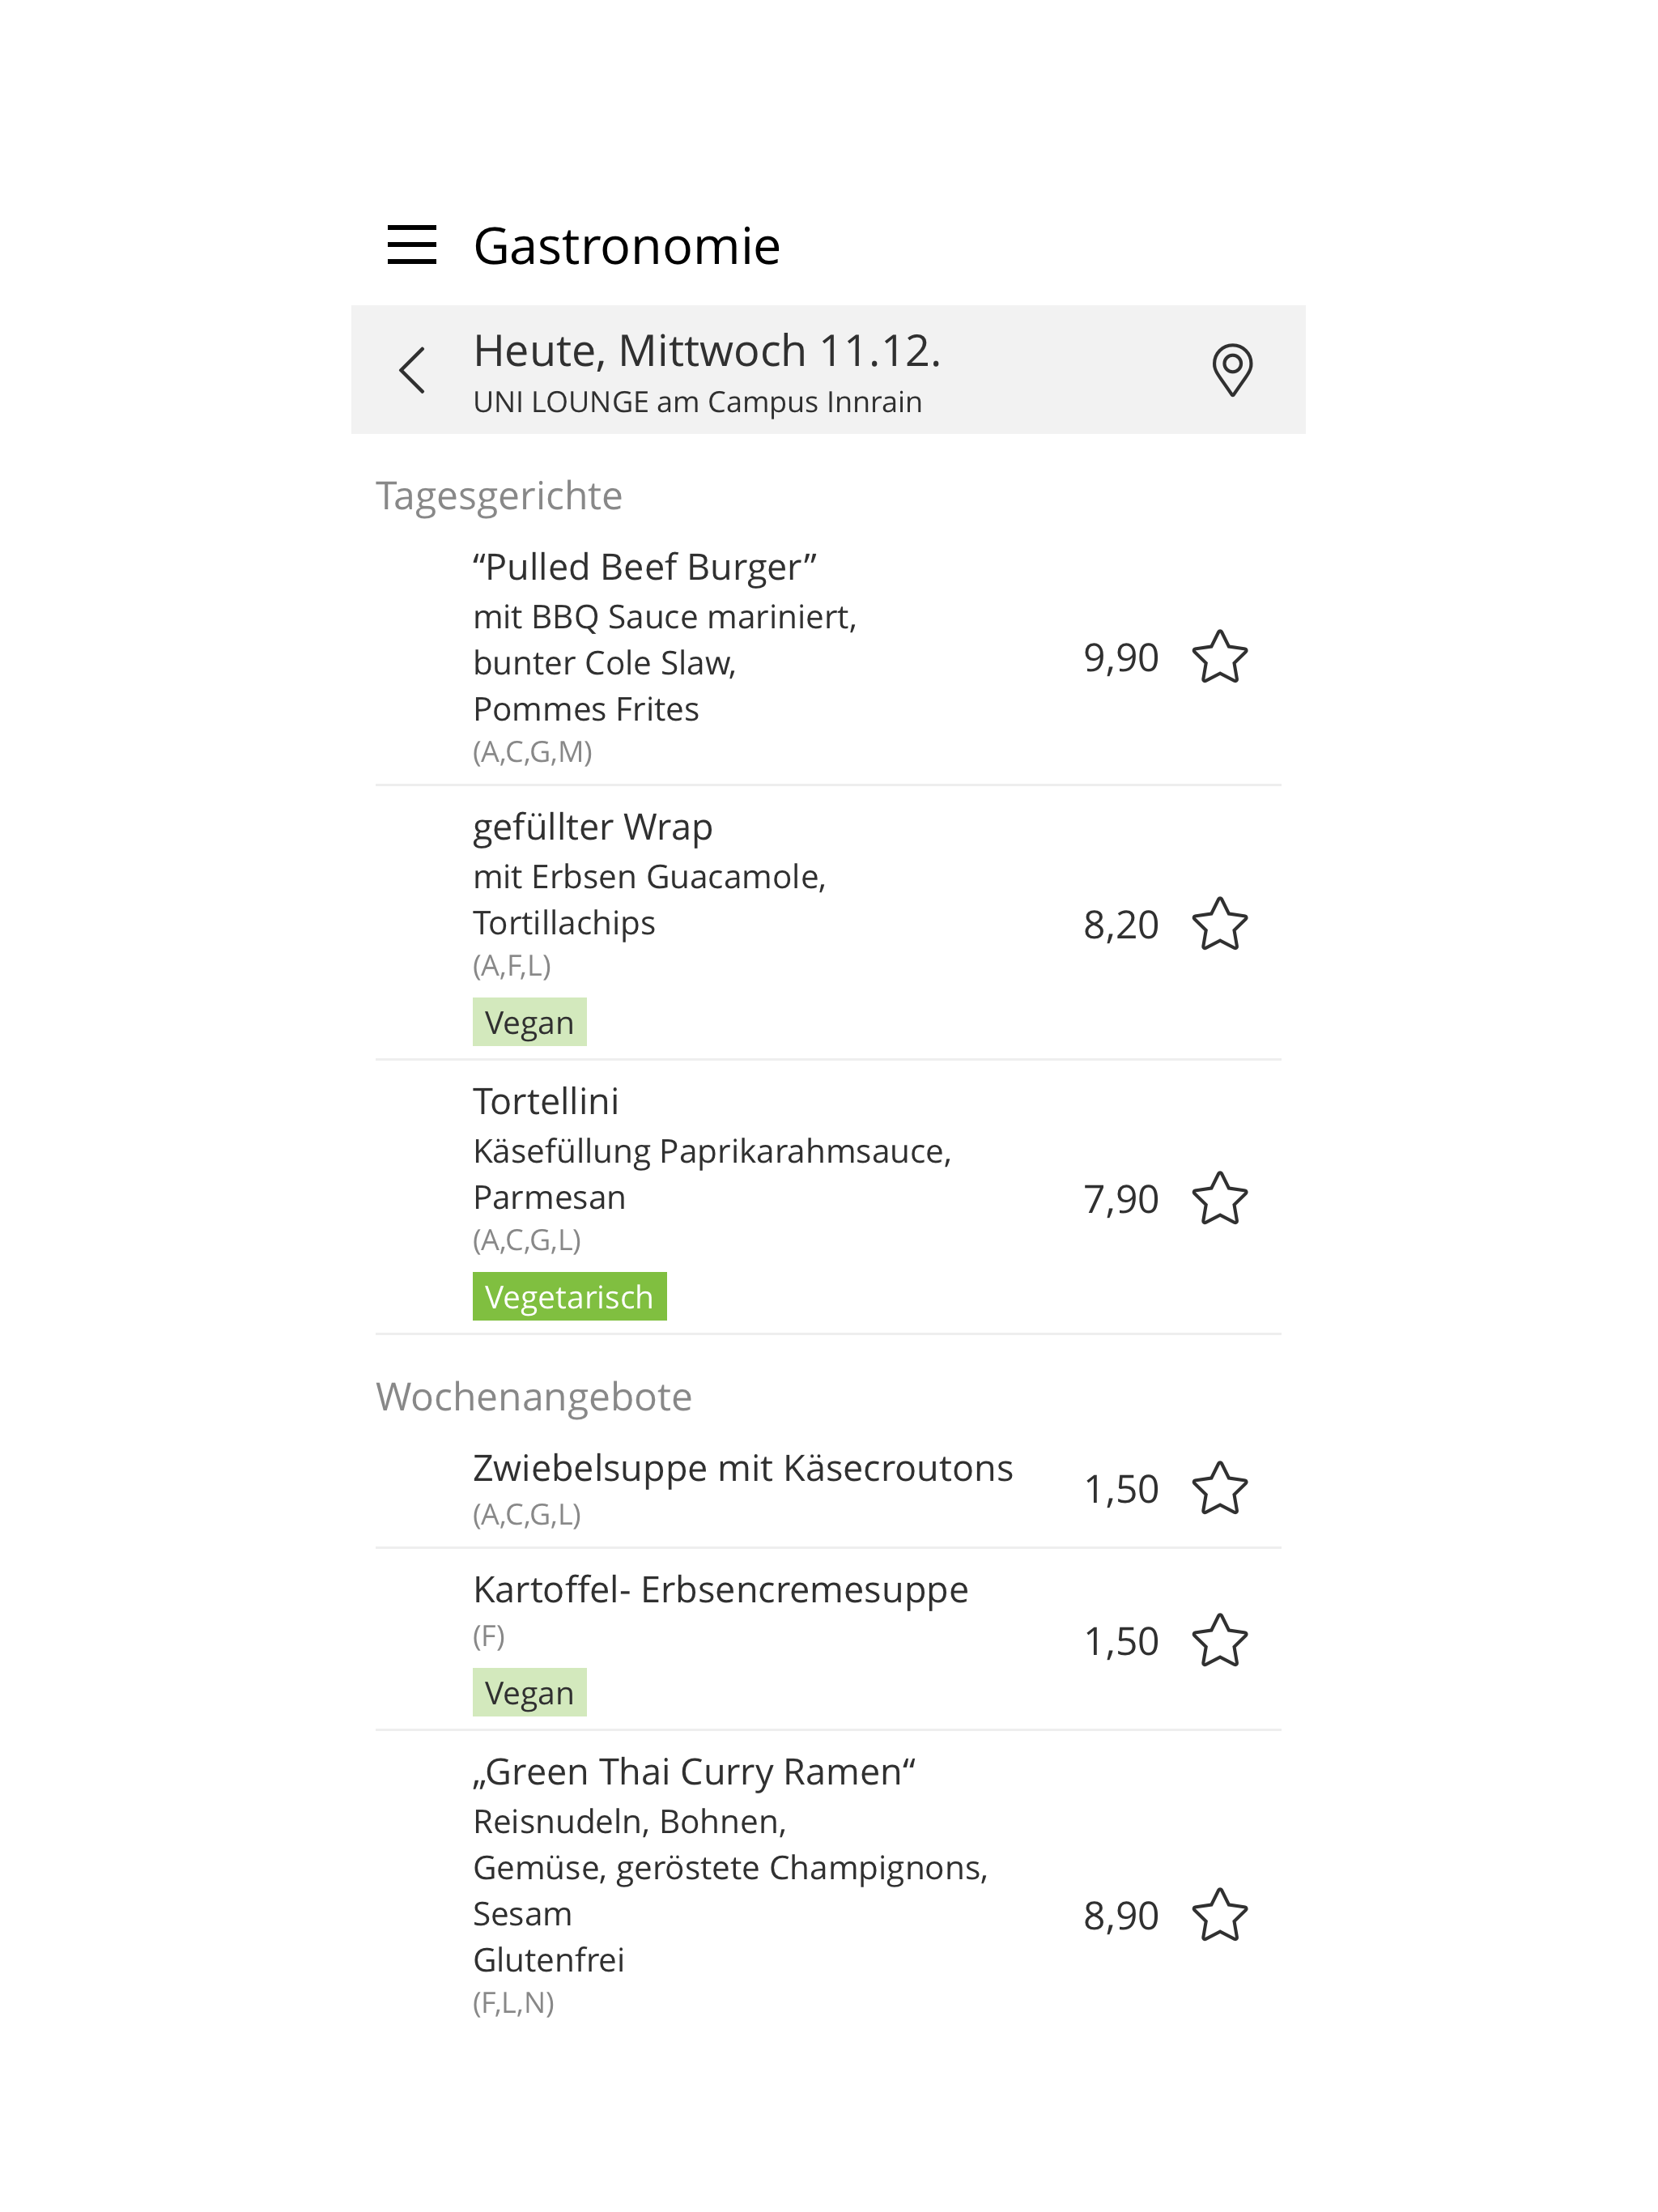Open the Heute, Mittwoch 11.12. date header
The width and height of the screenshot is (1658, 2212).
coord(707,351)
